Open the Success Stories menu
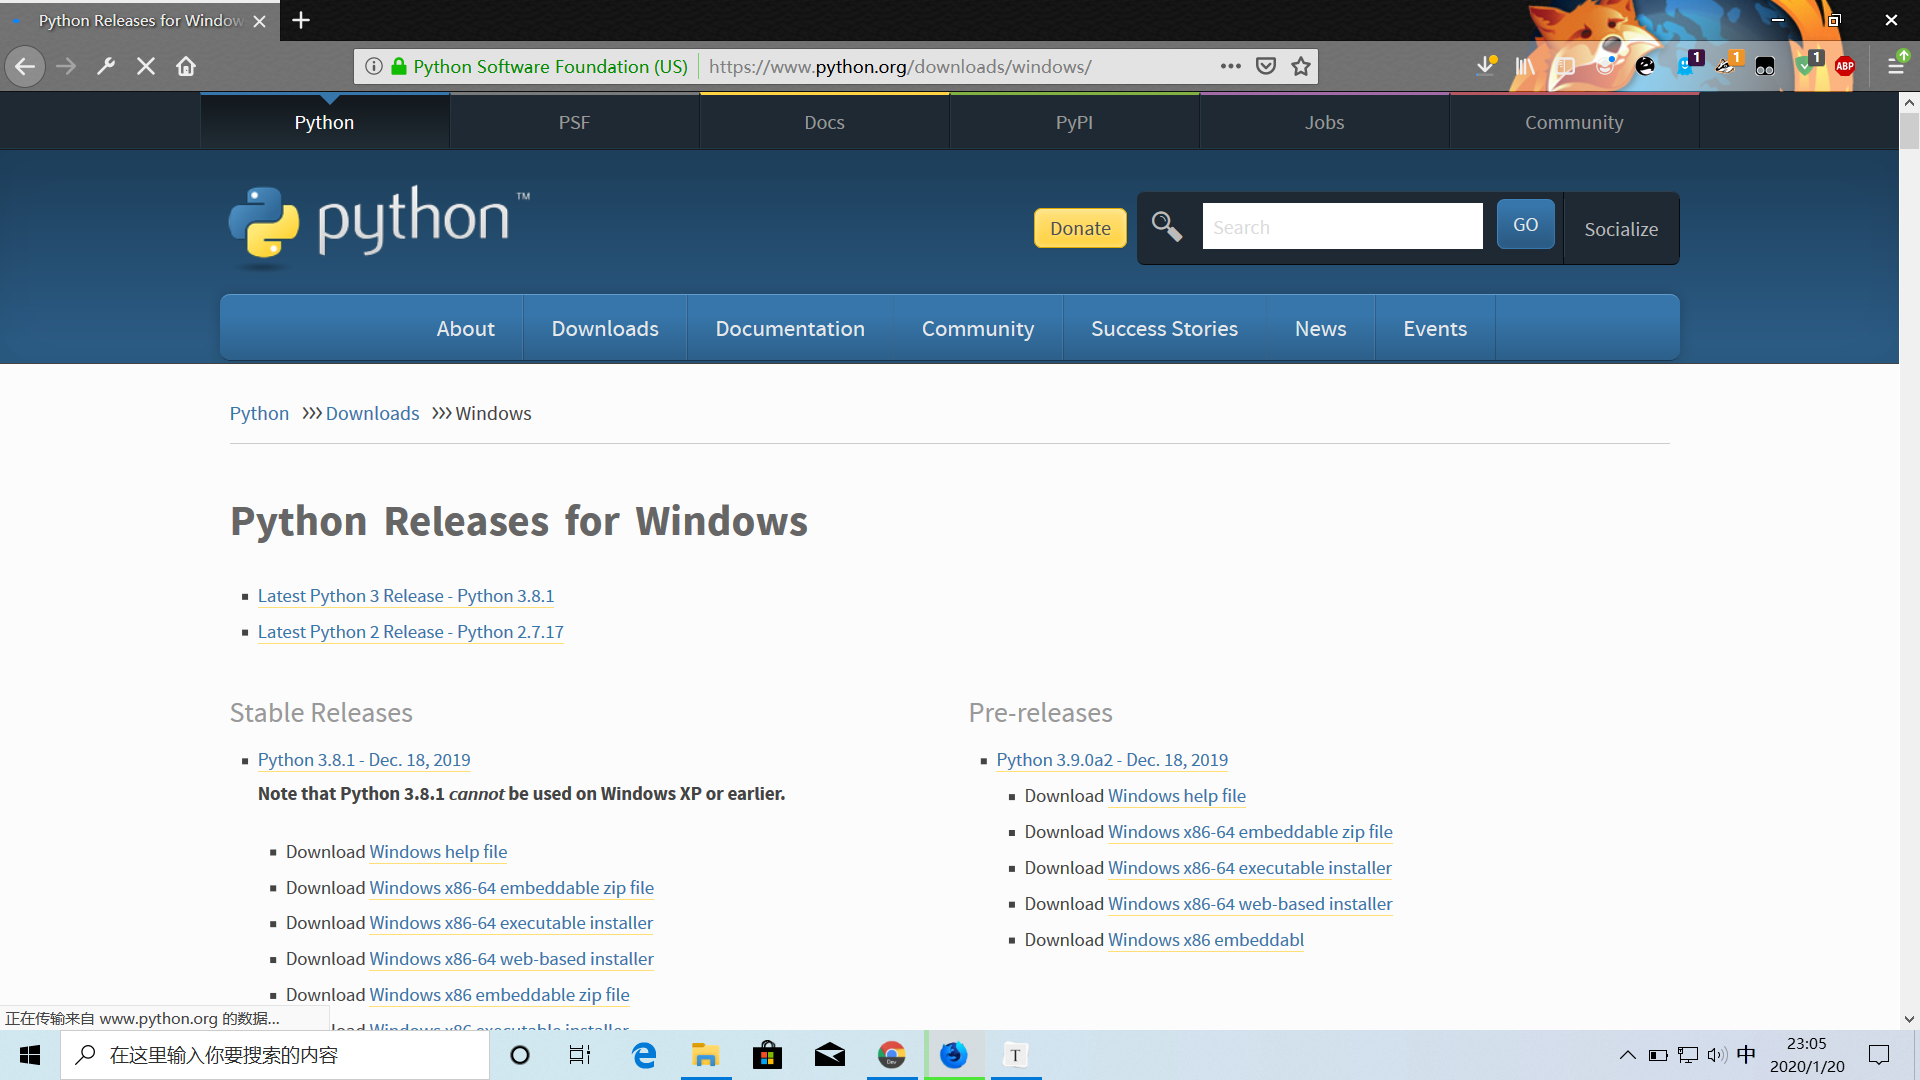Screen dimensions: 1920x1080 tap(1165, 328)
